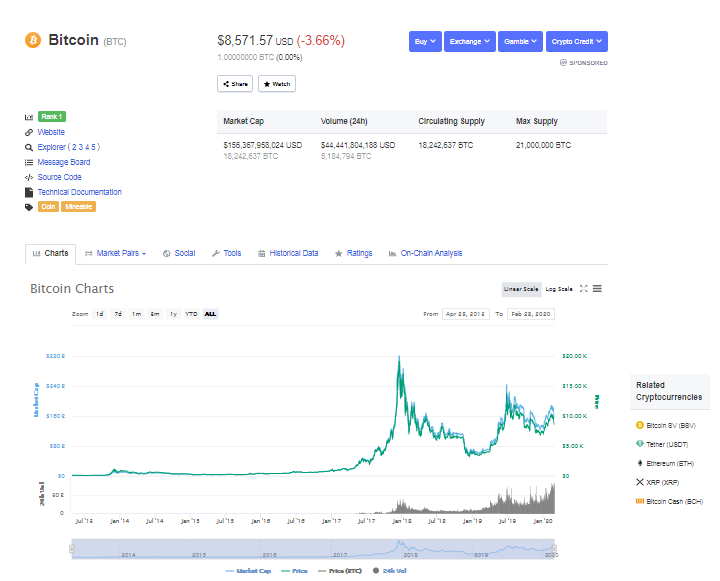Select the Charts tab

(x=51, y=254)
